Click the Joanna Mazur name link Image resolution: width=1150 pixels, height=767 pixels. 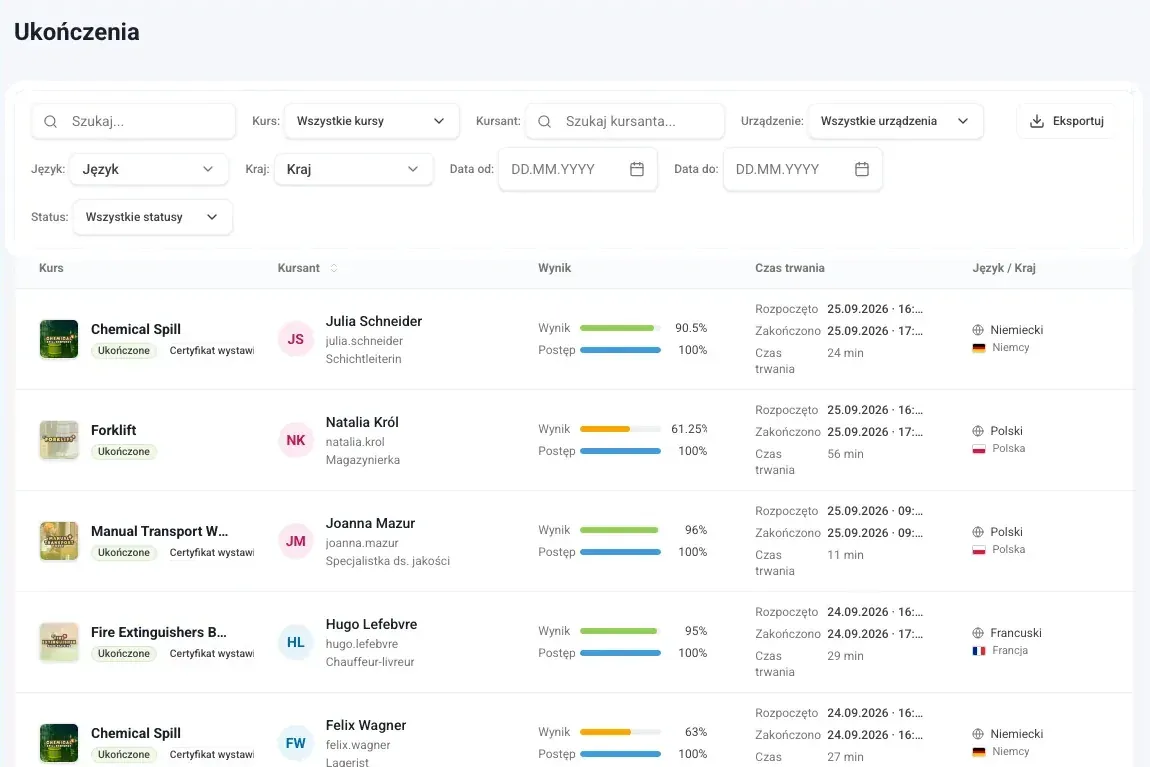pyautogui.click(x=370, y=524)
